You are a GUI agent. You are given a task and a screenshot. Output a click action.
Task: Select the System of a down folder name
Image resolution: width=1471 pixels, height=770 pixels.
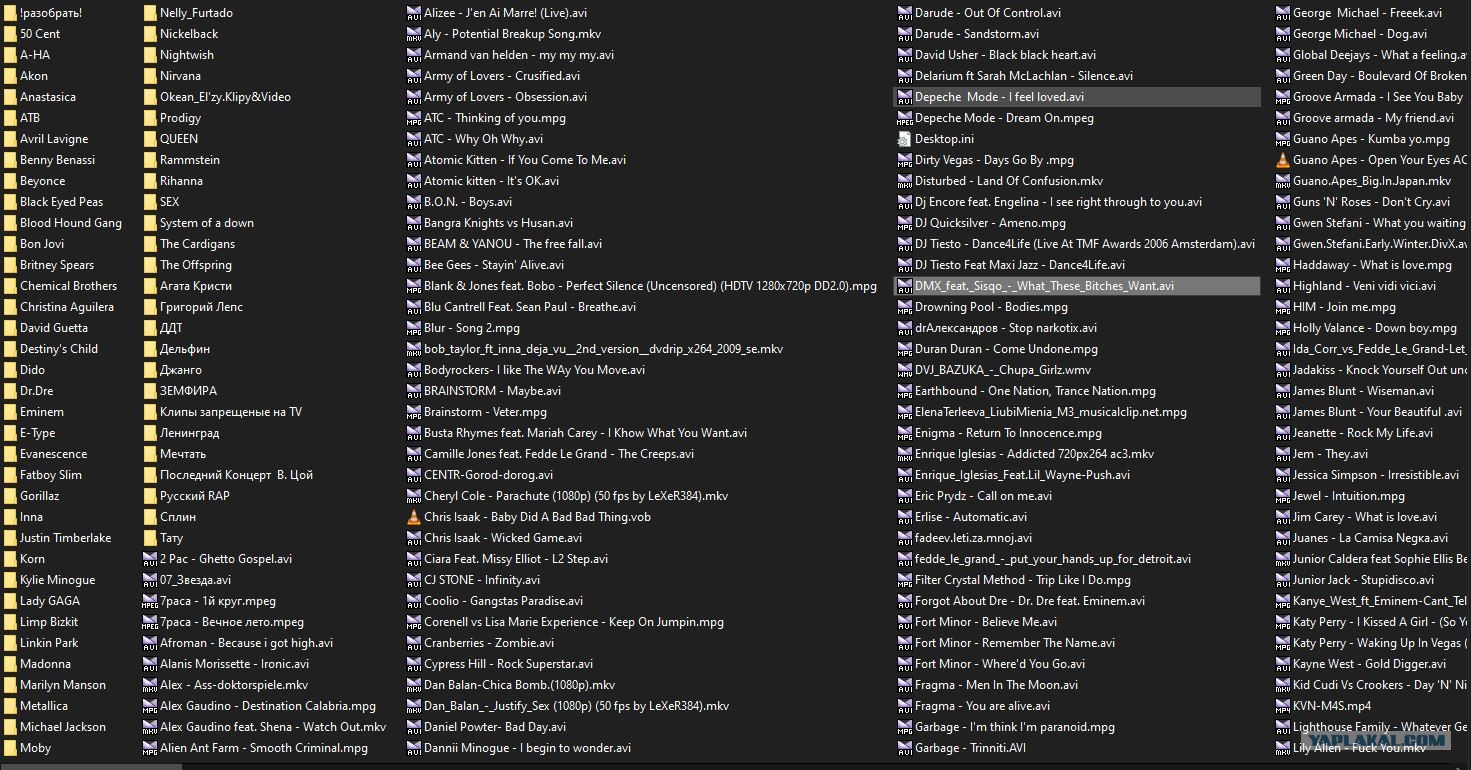tap(207, 223)
